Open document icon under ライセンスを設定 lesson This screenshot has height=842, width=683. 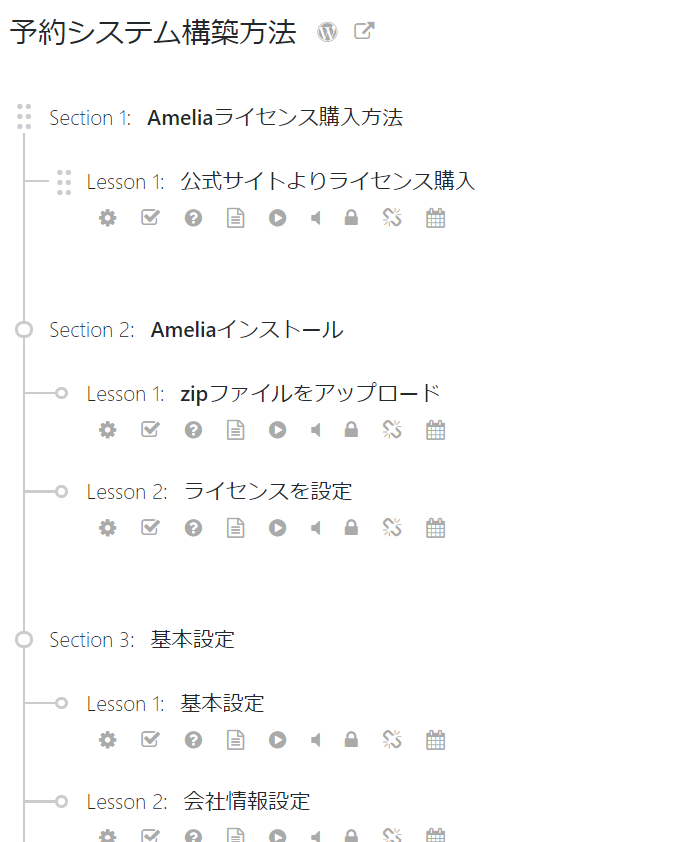pyautogui.click(x=235, y=528)
